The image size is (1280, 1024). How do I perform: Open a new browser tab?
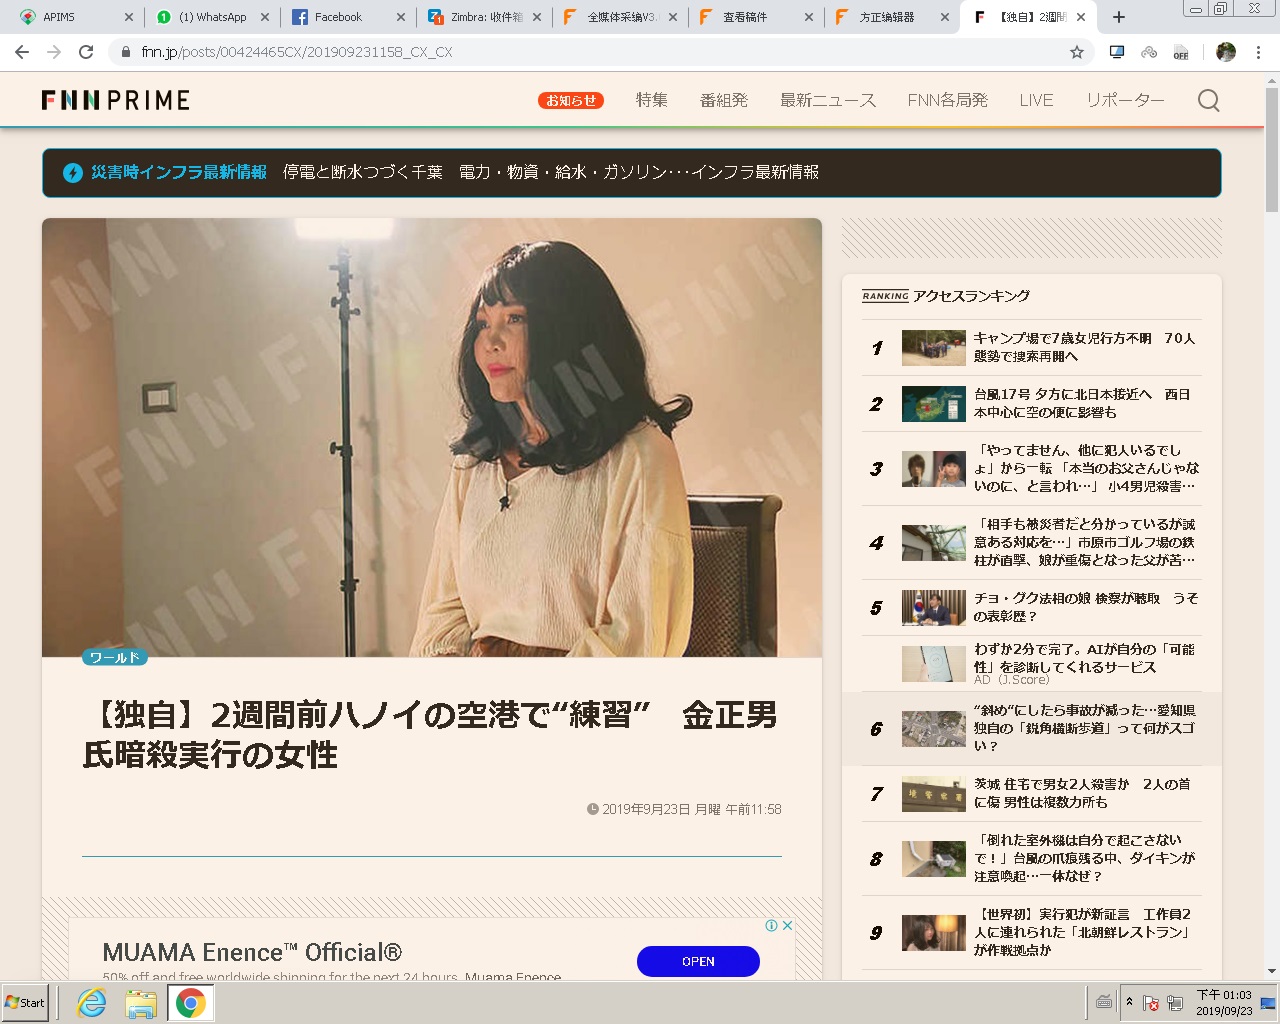(1119, 17)
